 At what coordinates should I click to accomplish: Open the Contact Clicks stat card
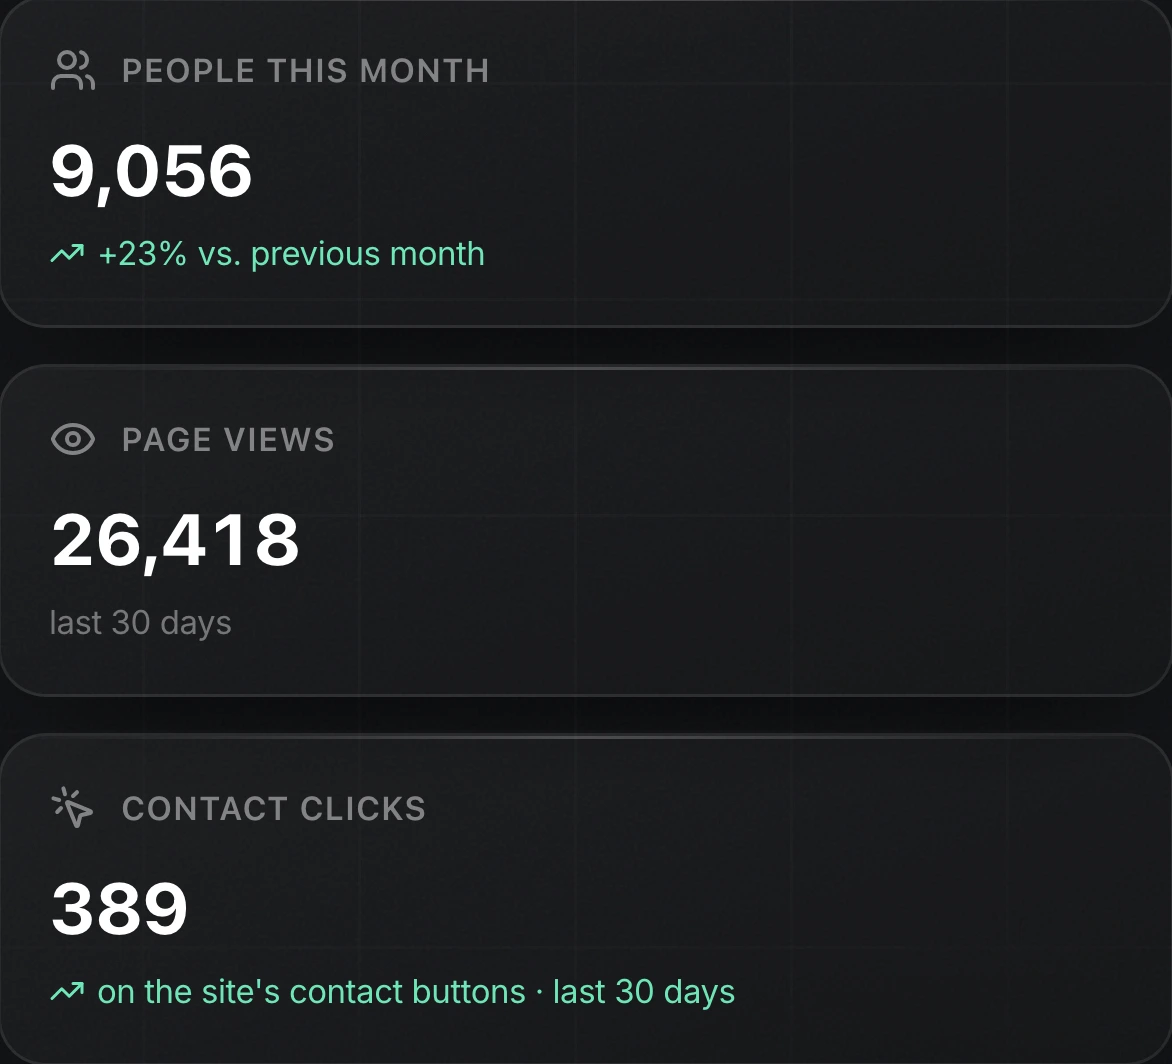[586, 899]
